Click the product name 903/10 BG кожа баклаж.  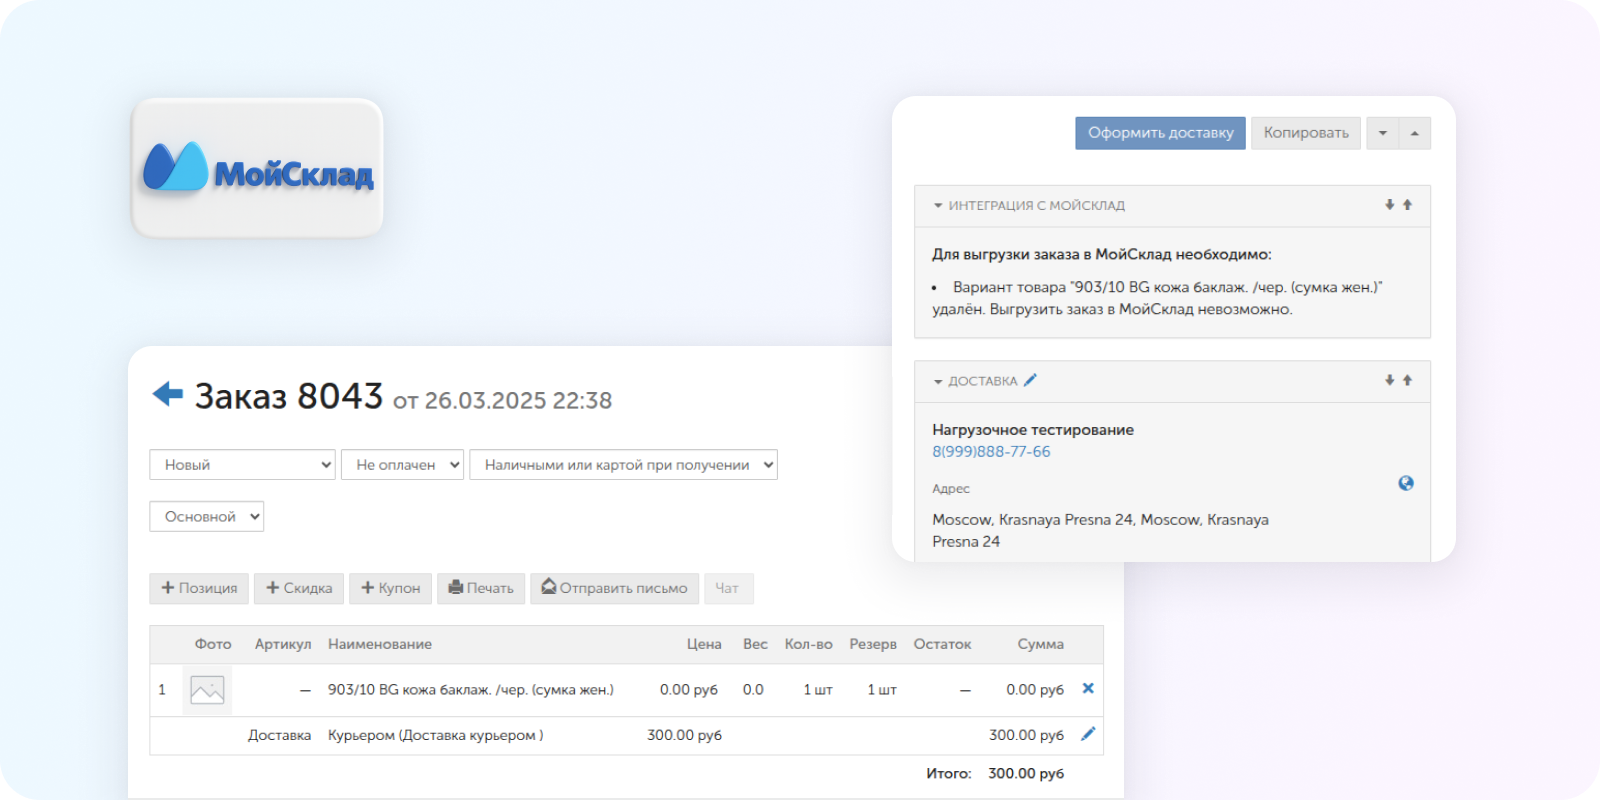471,690
